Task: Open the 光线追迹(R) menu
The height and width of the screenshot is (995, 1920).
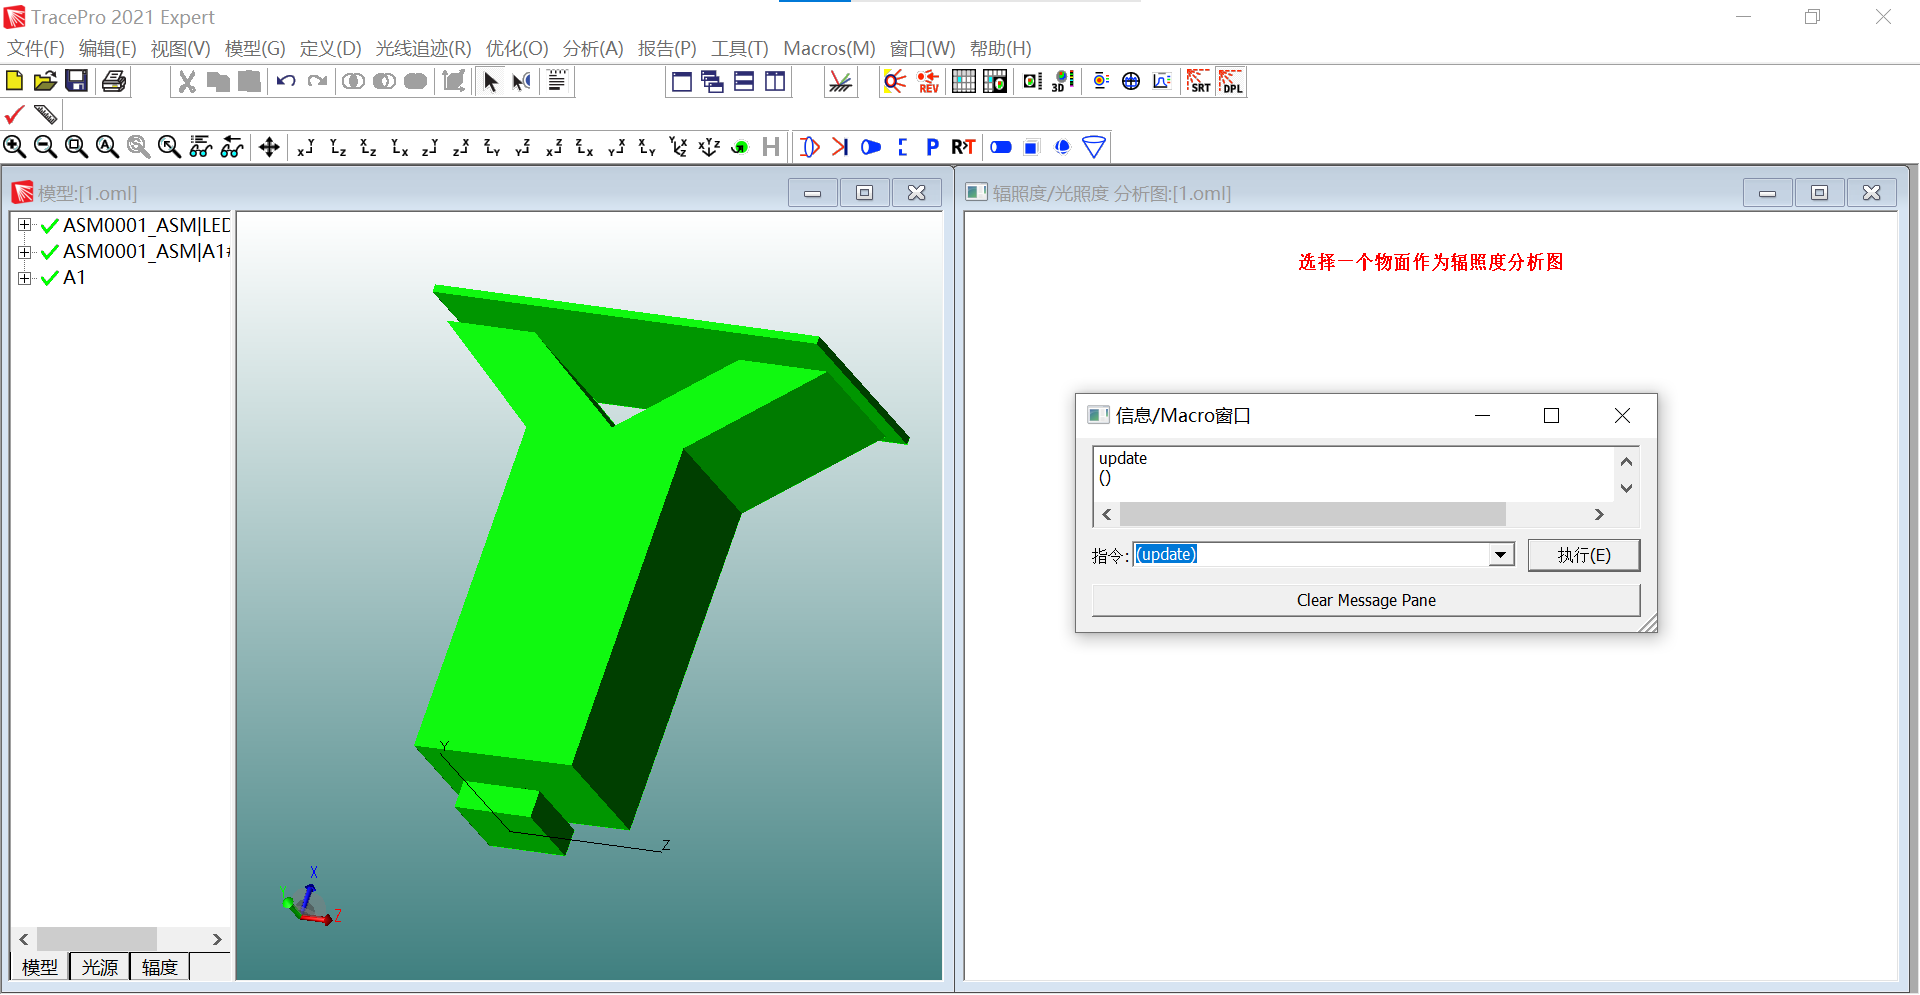Action: pyautogui.click(x=423, y=48)
